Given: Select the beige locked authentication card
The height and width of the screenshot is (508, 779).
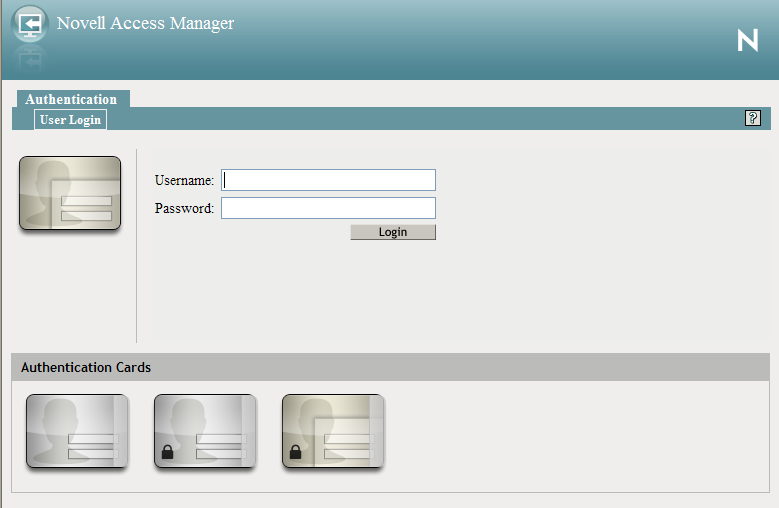Looking at the screenshot, I should click(333, 431).
